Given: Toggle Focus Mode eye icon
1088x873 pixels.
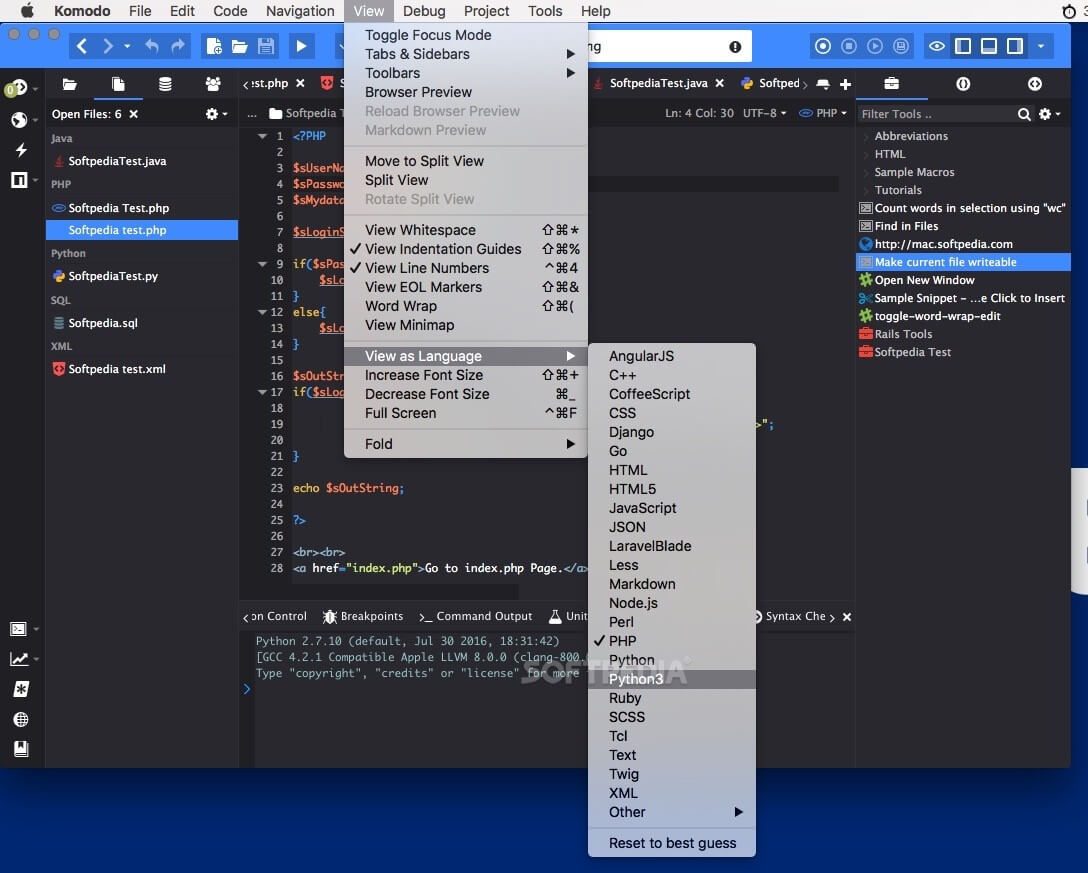Looking at the screenshot, I should pos(937,46).
